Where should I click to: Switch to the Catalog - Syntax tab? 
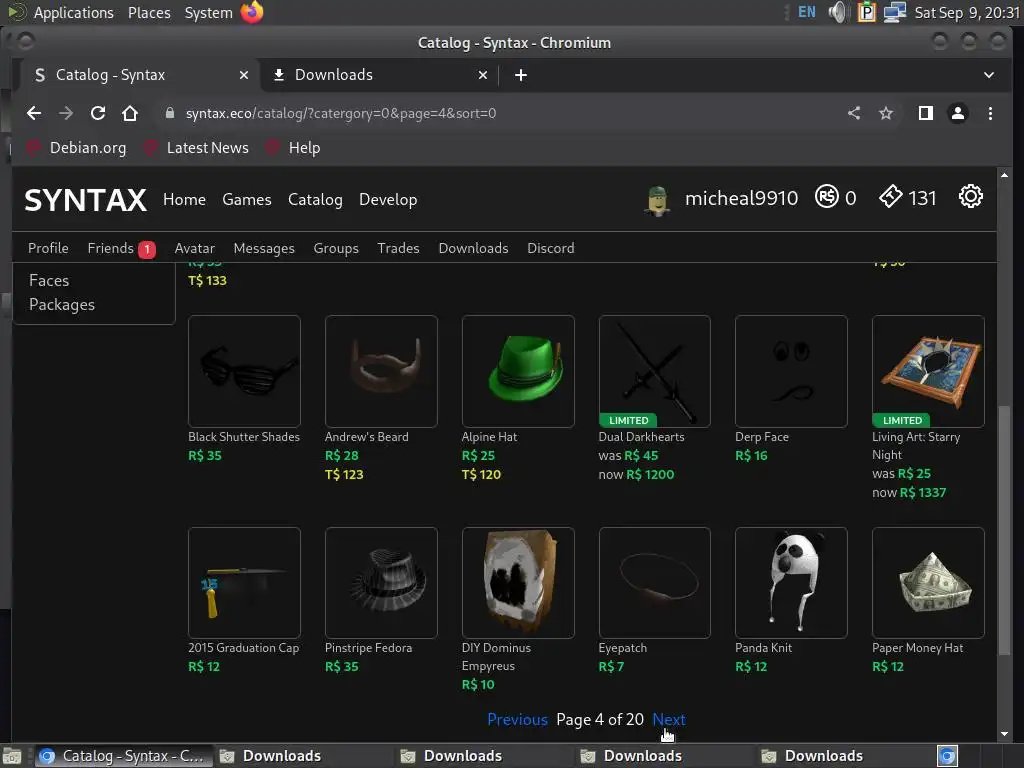coord(142,75)
